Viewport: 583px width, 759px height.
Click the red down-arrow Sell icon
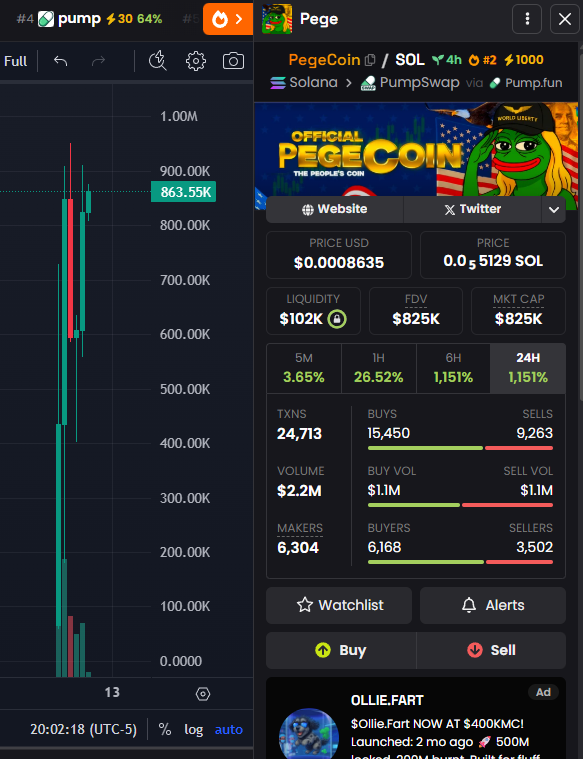tap(475, 650)
